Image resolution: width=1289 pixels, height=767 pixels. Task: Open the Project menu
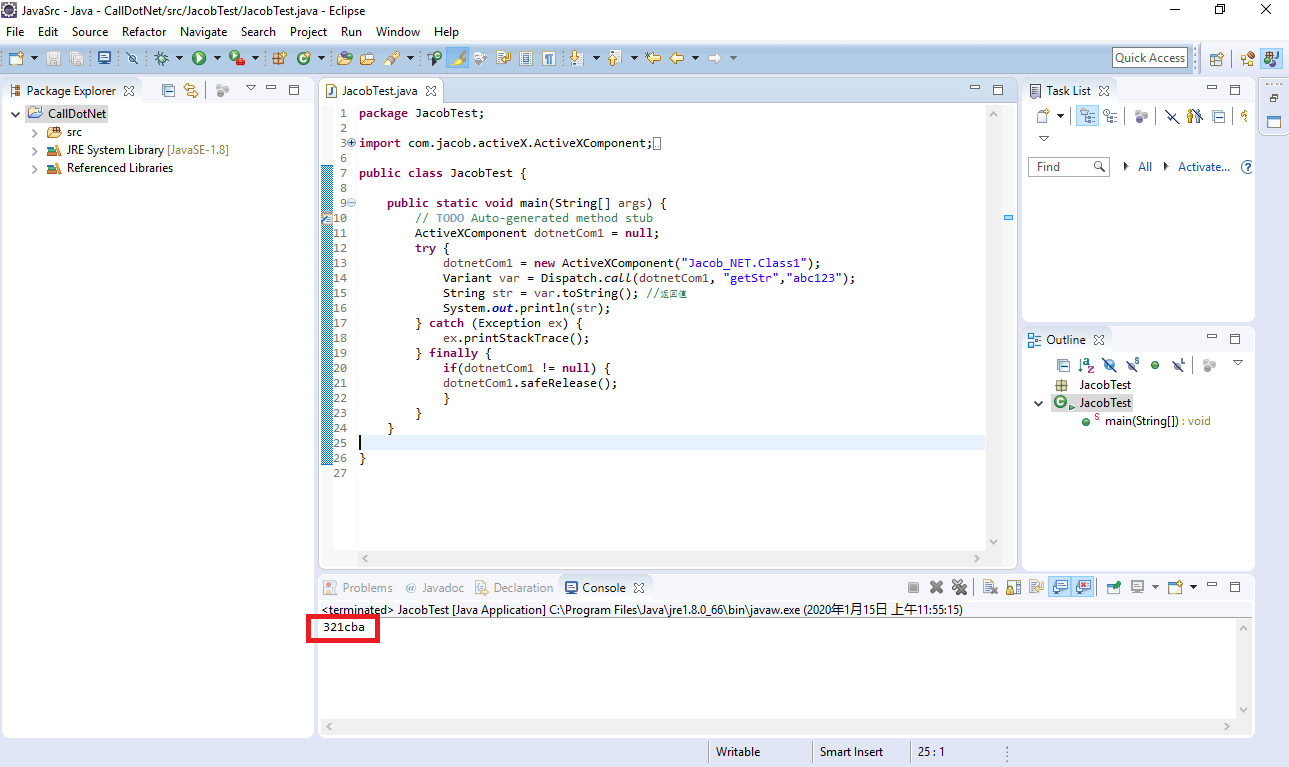[308, 32]
